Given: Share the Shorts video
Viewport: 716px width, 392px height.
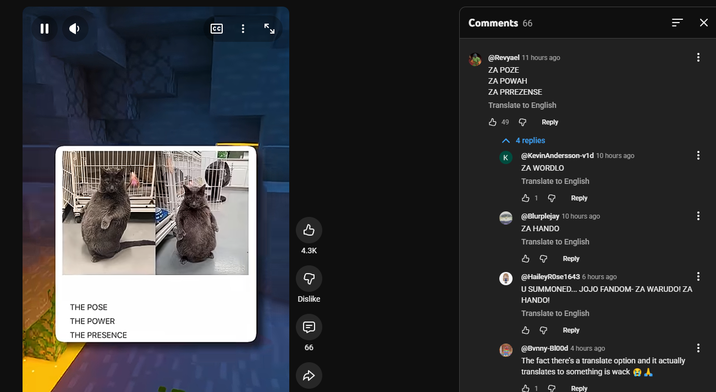Looking at the screenshot, I should [x=309, y=376].
